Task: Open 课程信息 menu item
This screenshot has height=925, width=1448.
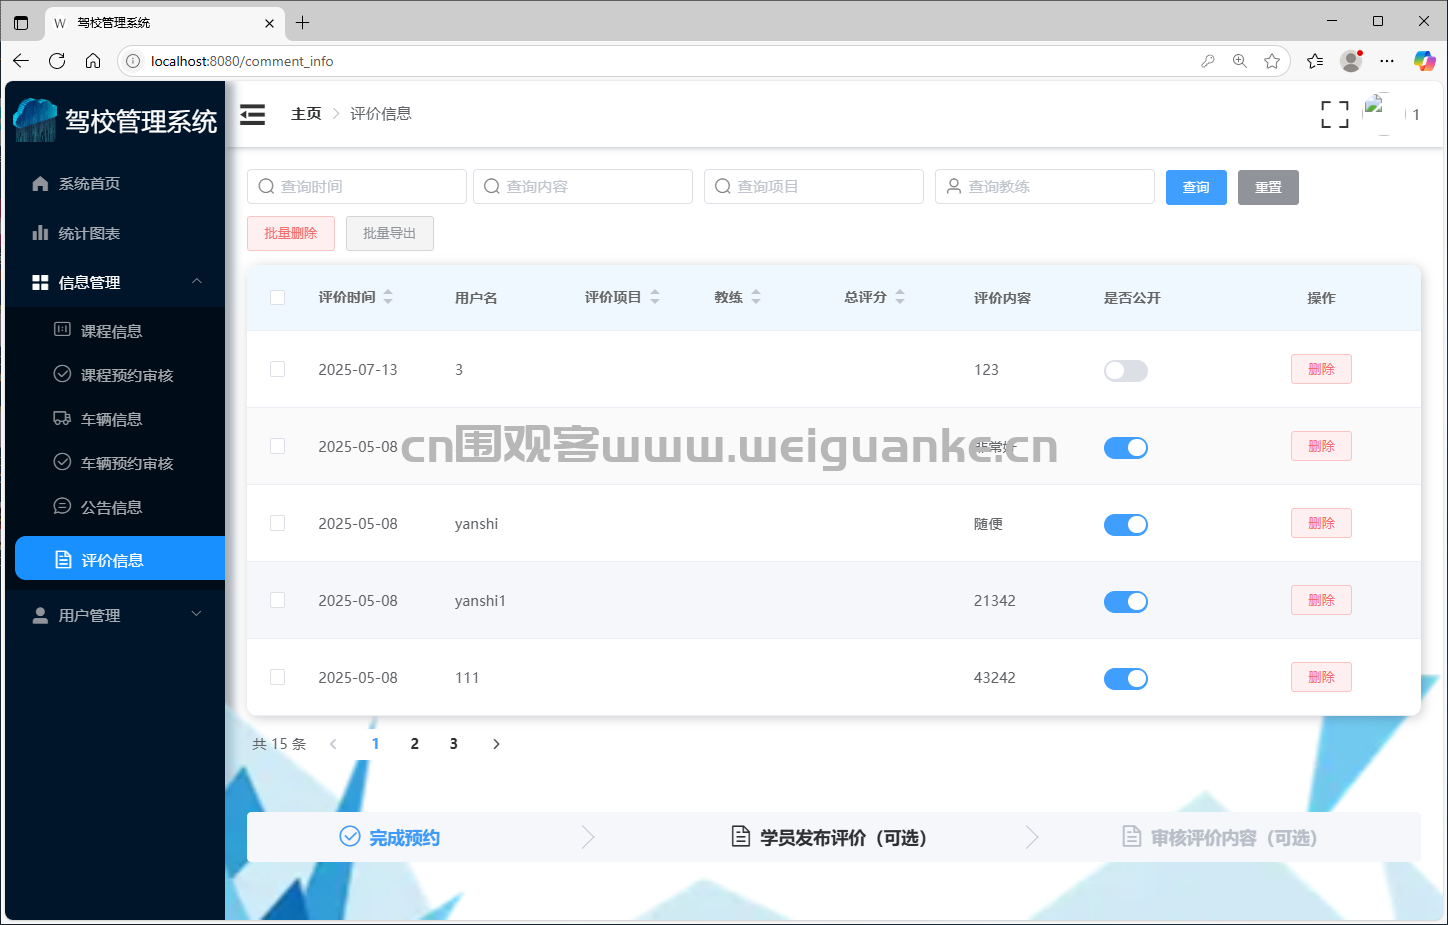Action: pyautogui.click(x=115, y=331)
